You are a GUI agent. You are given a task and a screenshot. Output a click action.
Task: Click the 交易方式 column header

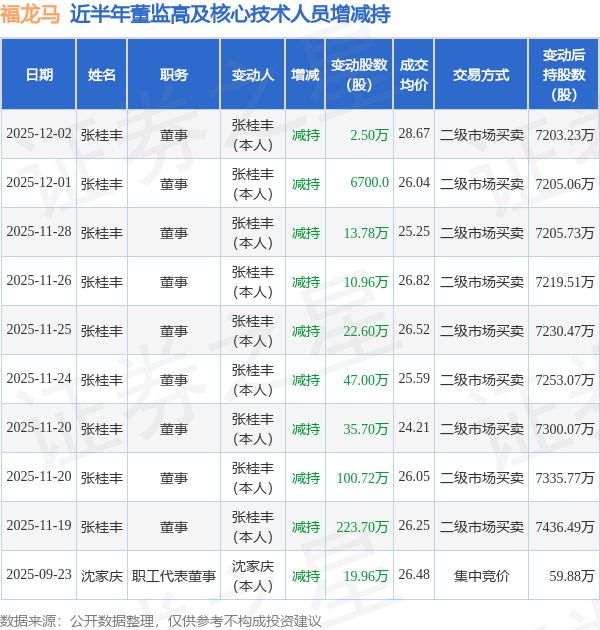point(481,75)
